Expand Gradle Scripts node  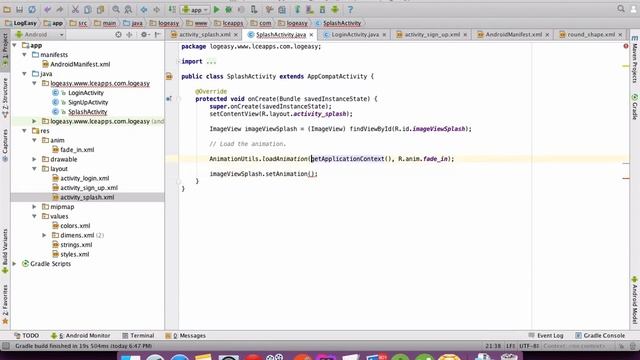[14, 264]
